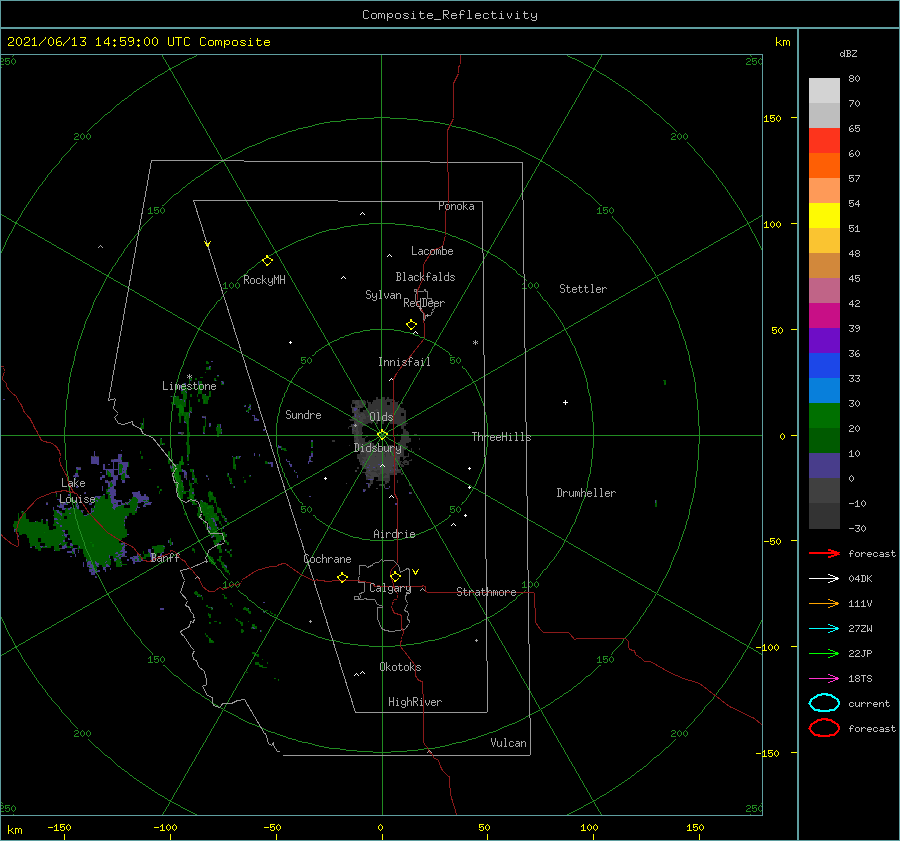Click the white asterisk east of Innisfail
Viewport: 900px width, 841px height.
coord(475,343)
